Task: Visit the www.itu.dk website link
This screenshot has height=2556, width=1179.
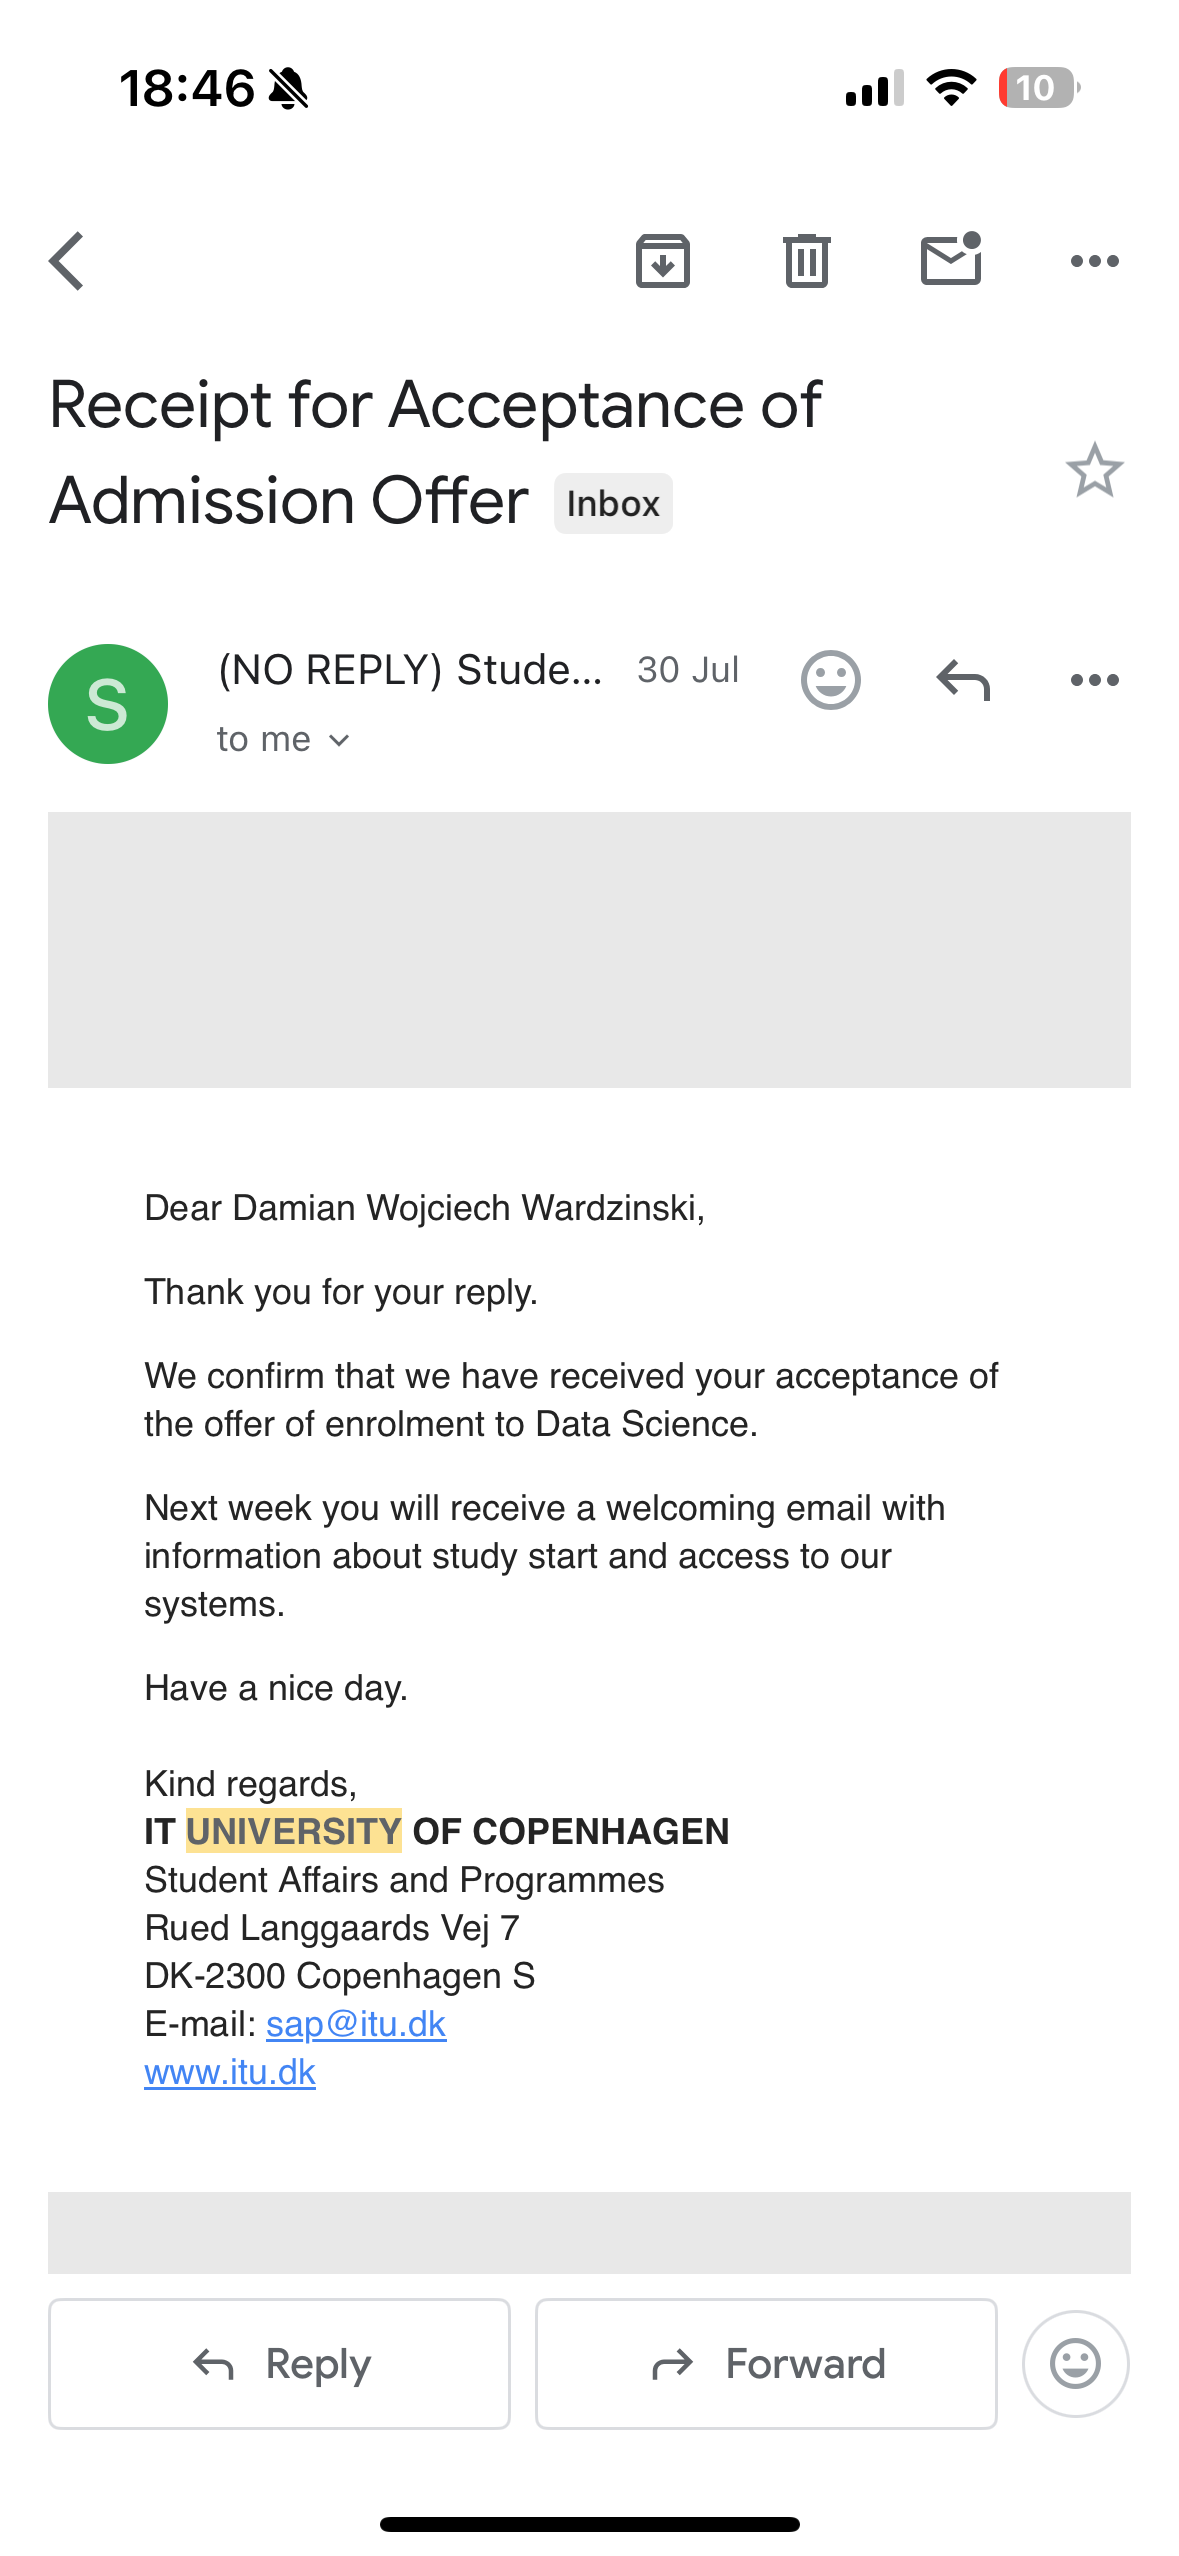Action: coord(230,2072)
